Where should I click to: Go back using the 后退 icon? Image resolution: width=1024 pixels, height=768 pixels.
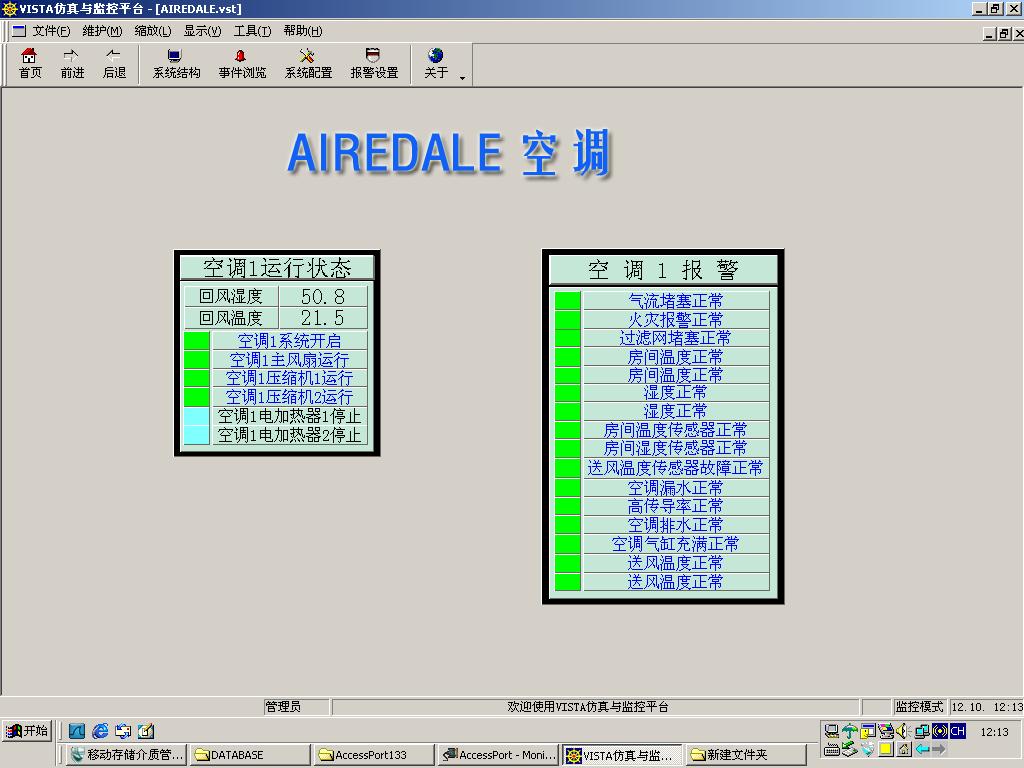[x=114, y=63]
